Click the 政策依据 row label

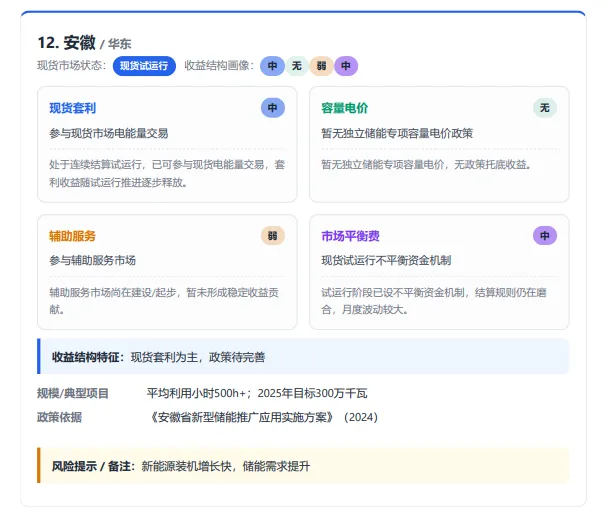click(59, 417)
